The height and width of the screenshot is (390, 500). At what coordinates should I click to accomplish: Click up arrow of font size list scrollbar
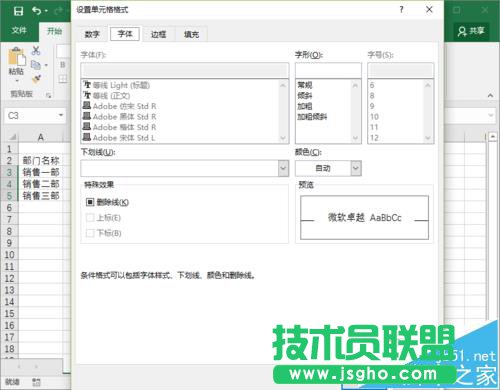[x=428, y=85]
